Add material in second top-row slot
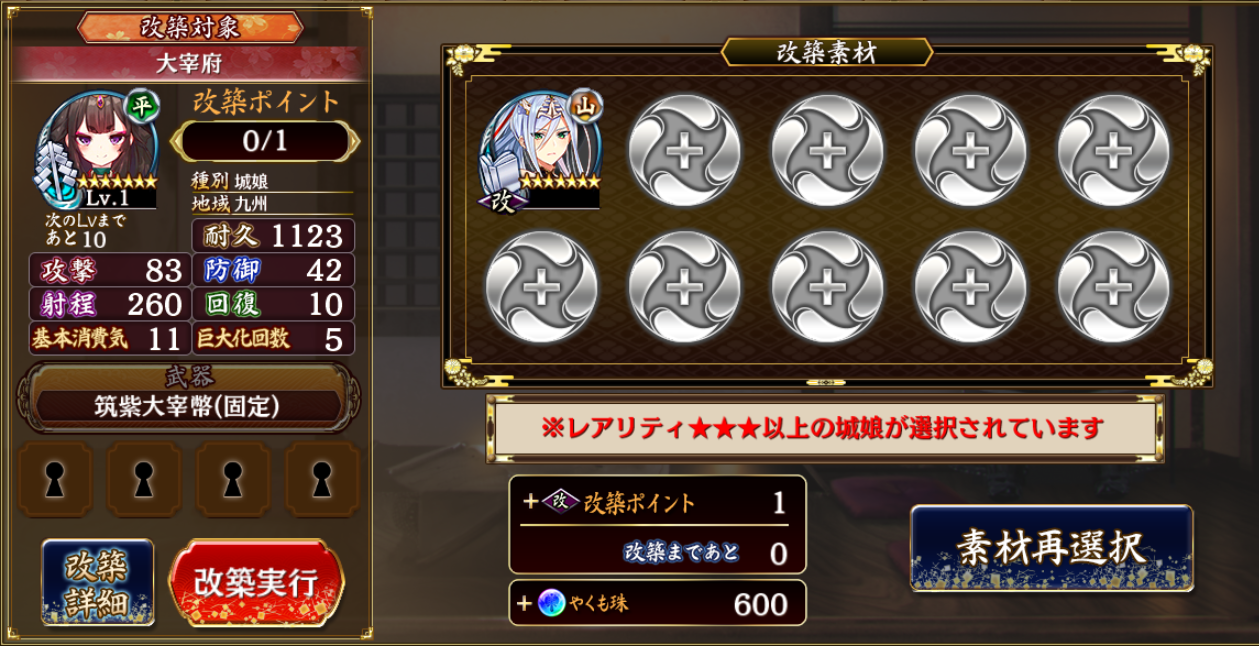This screenshot has height=646, width=1259. pyautogui.click(x=685, y=151)
